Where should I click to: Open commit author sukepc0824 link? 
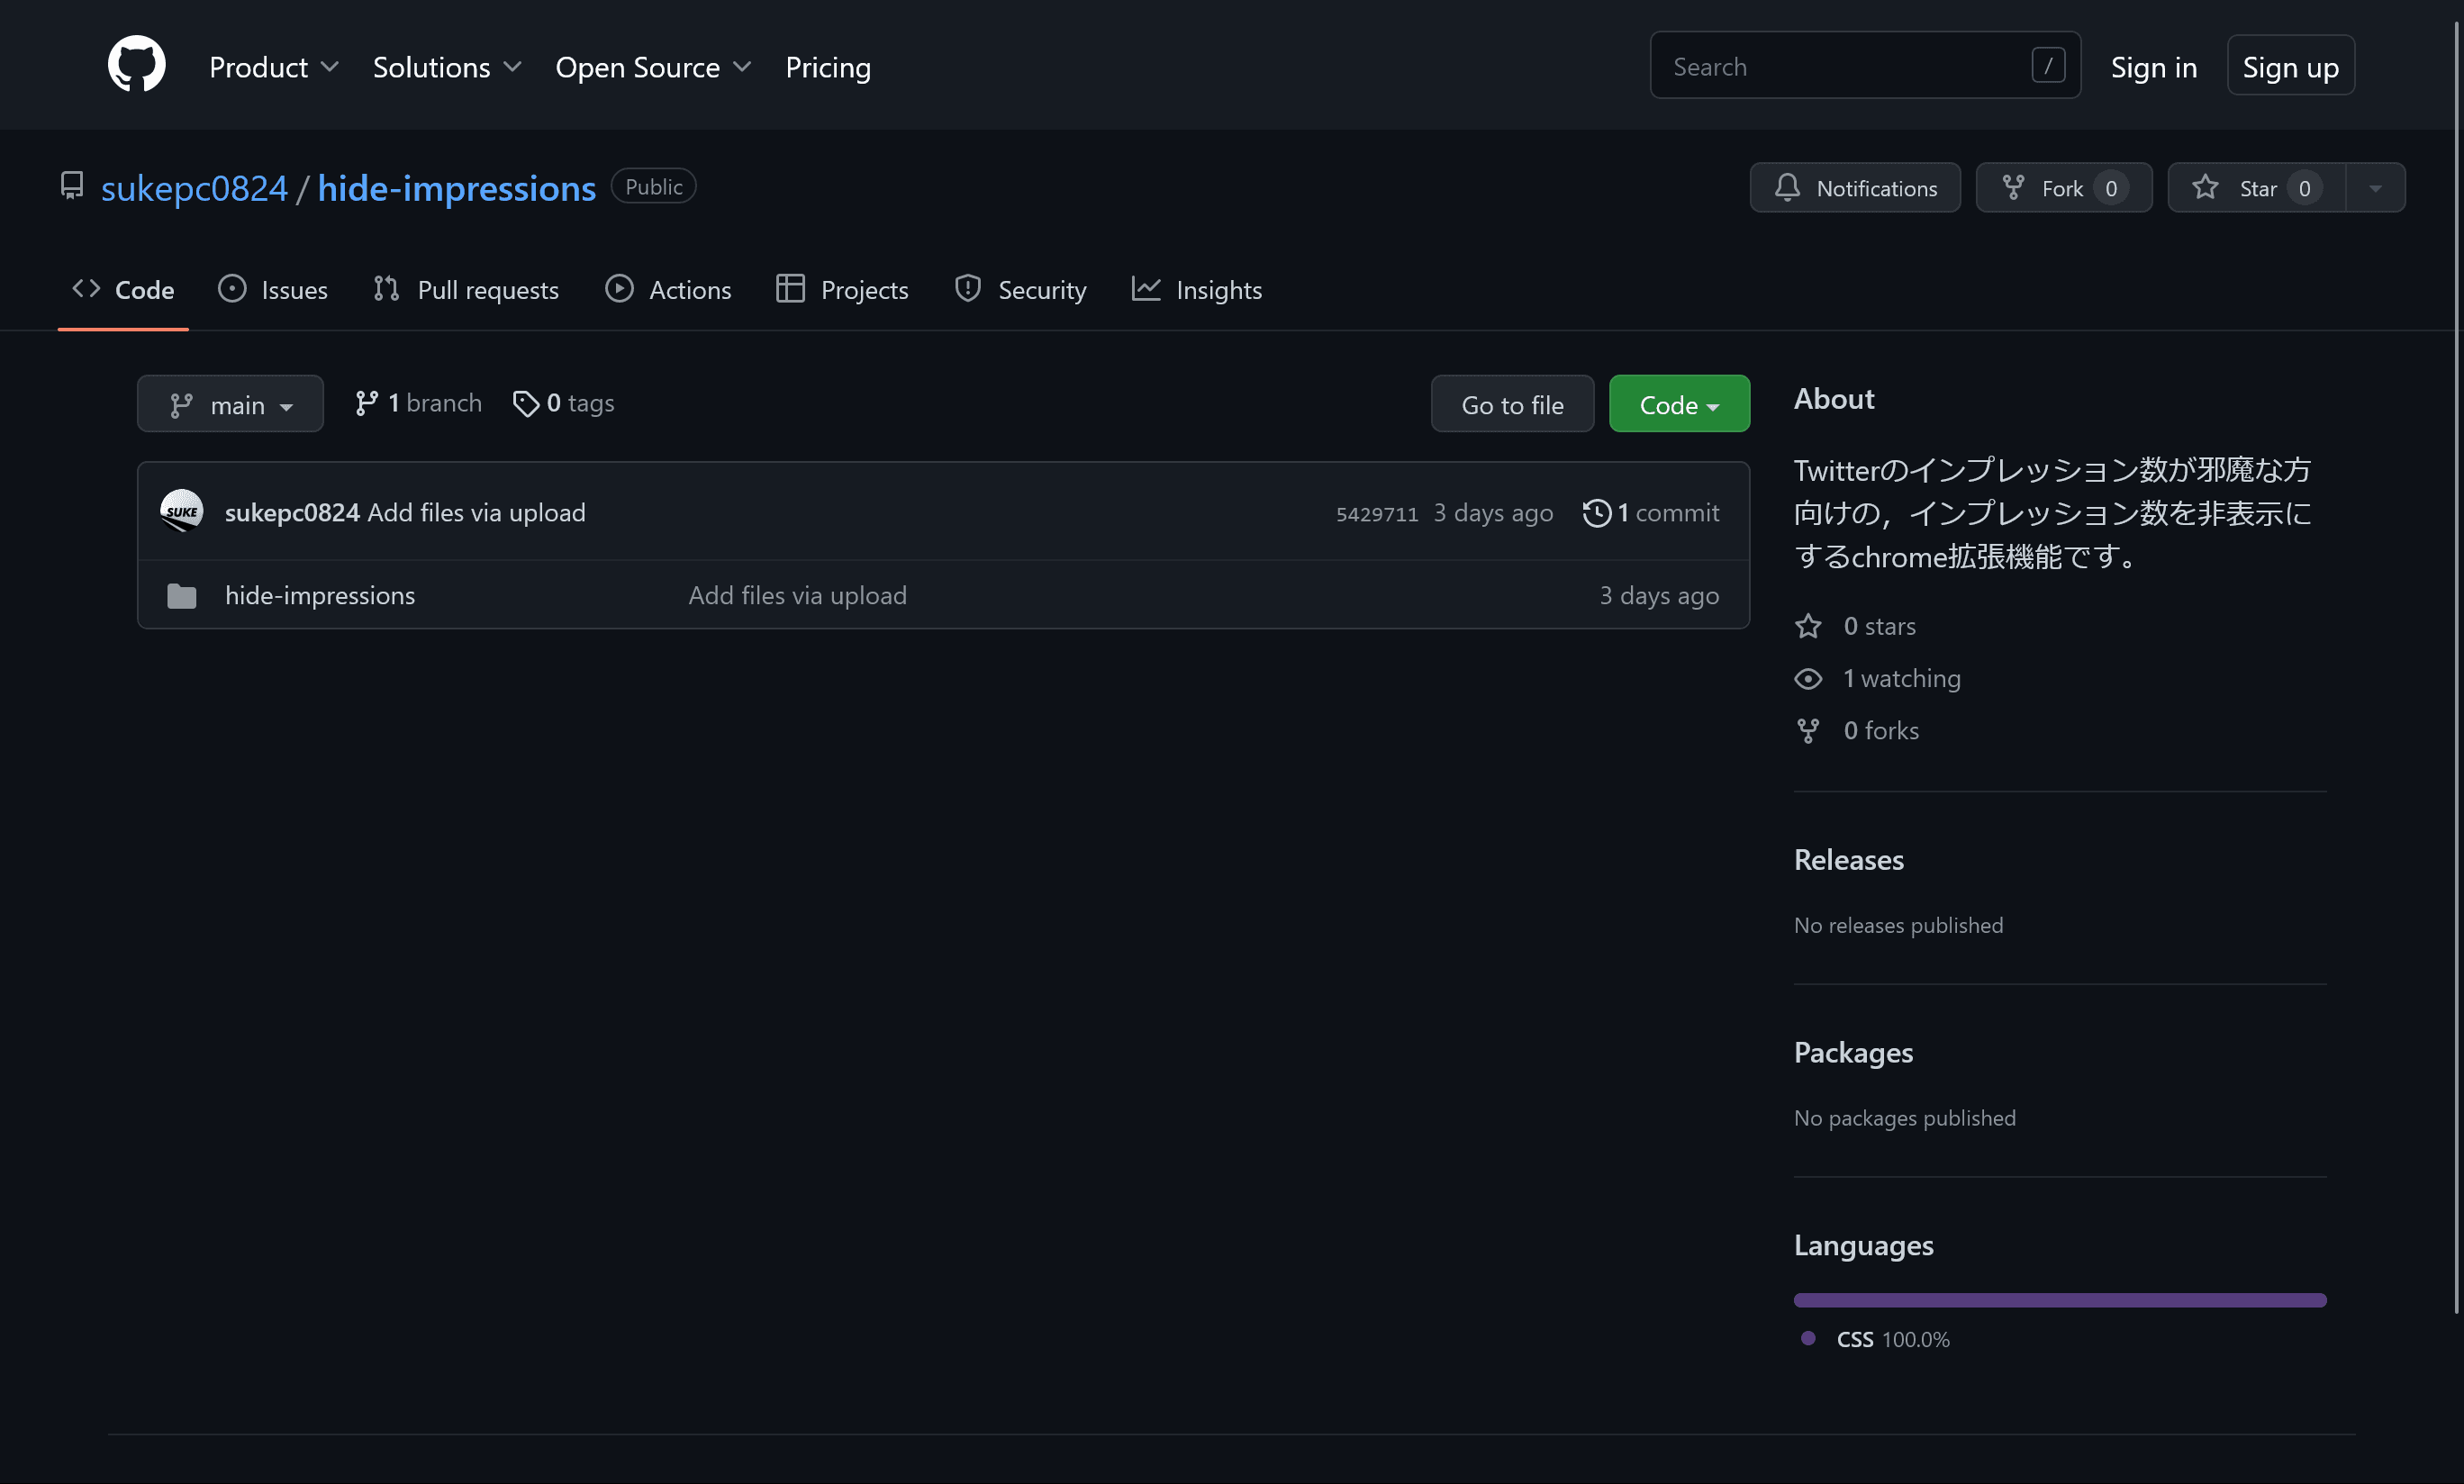coord(292,512)
